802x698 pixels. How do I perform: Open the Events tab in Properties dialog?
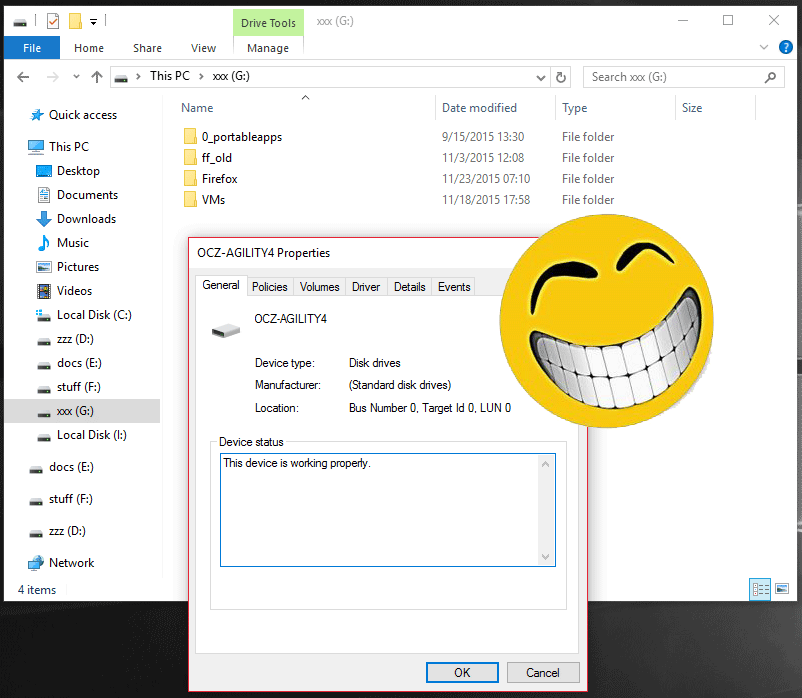pos(454,287)
